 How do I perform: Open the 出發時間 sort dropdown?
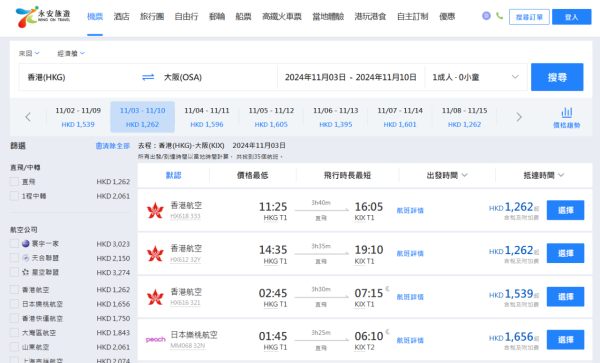pos(447,175)
